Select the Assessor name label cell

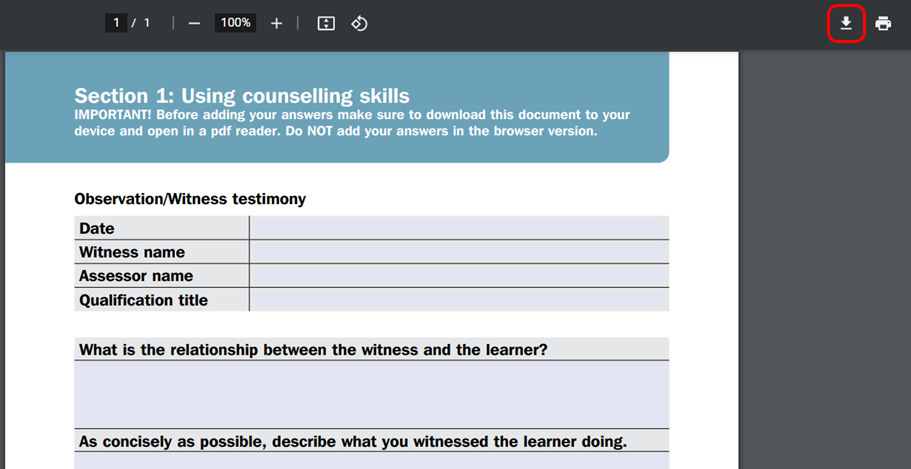(x=162, y=275)
